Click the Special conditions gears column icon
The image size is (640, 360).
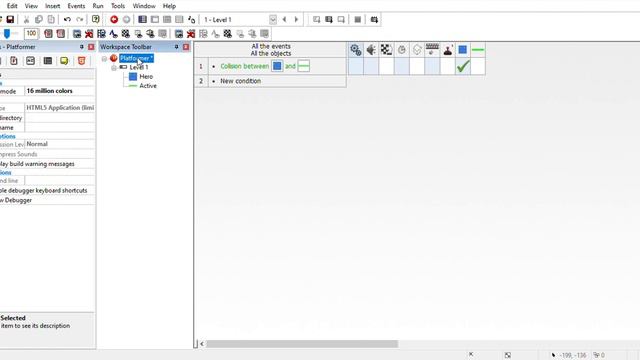click(x=356, y=50)
